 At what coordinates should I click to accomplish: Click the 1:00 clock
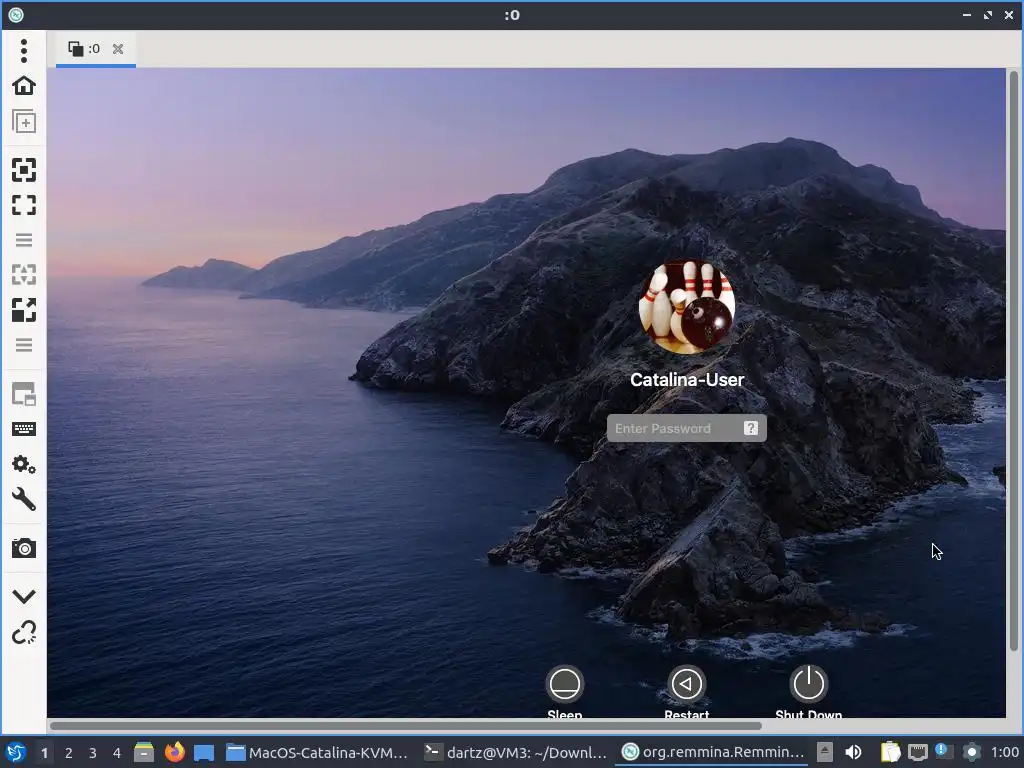click(x=1005, y=753)
